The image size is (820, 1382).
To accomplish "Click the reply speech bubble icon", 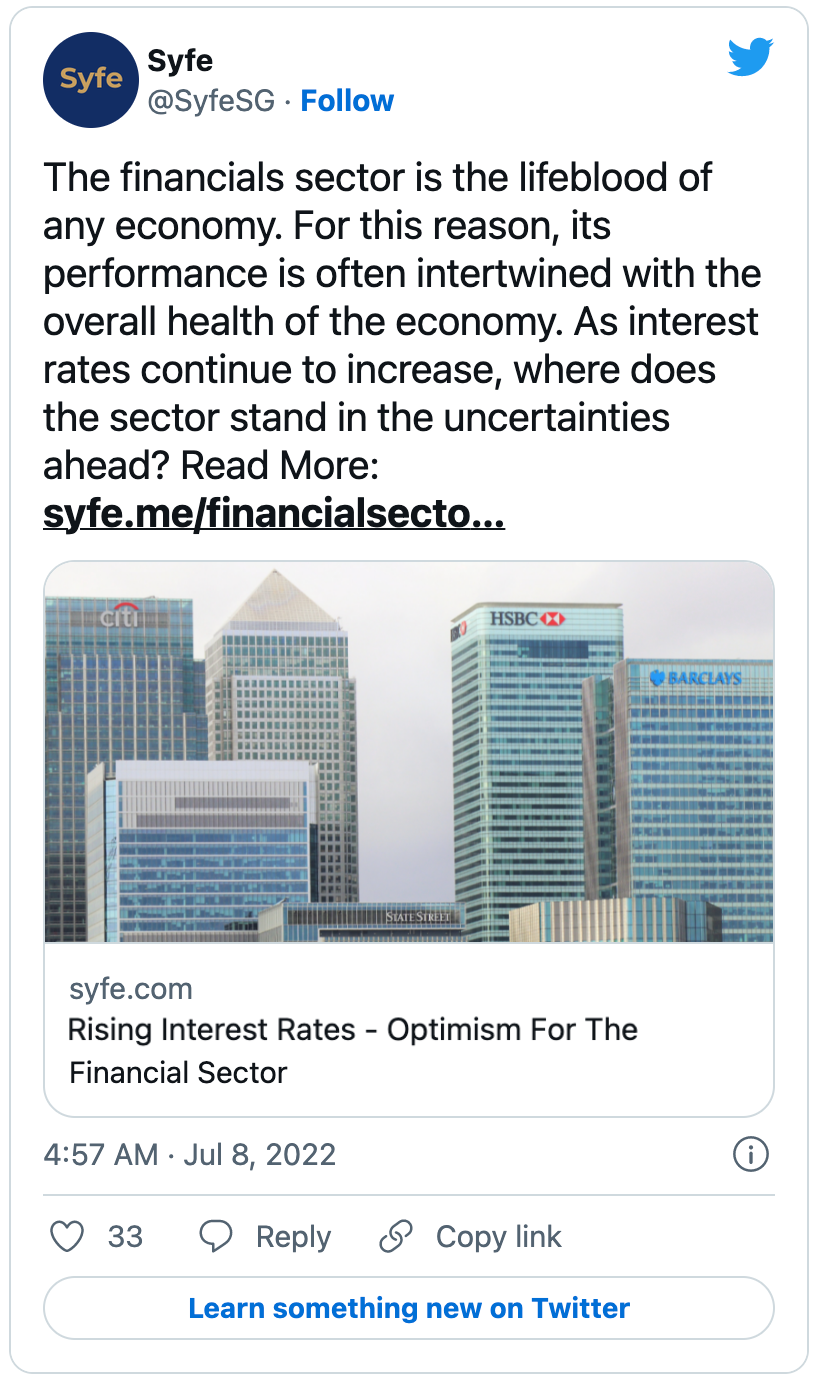I will (x=216, y=1237).
